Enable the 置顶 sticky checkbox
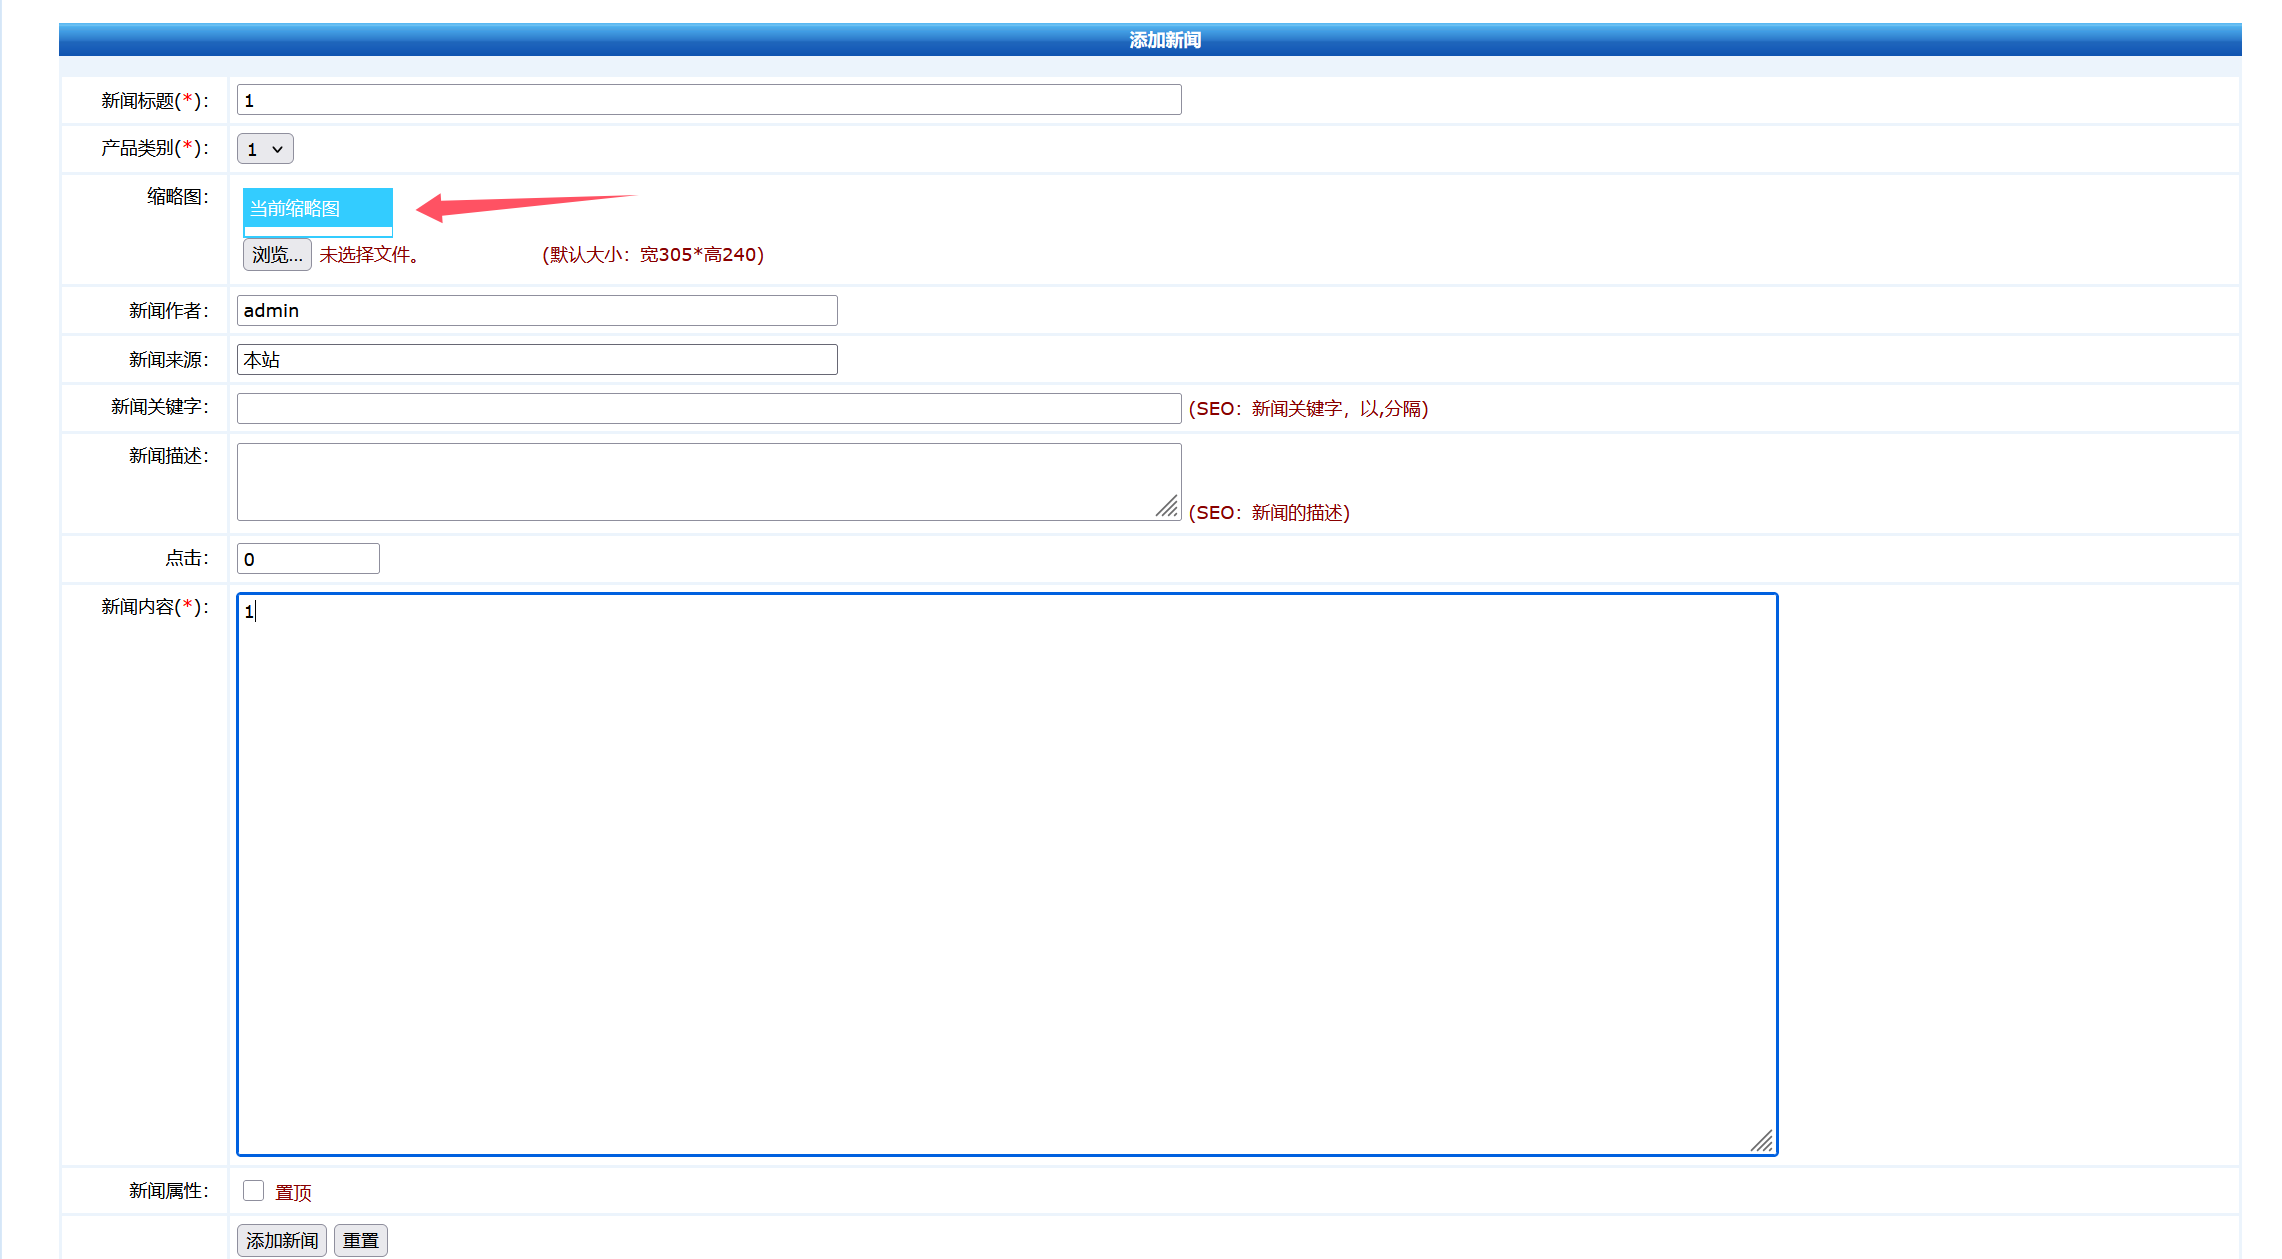Viewport: 2282px width, 1259px height. pyautogui.click(x=253, y=1190)
